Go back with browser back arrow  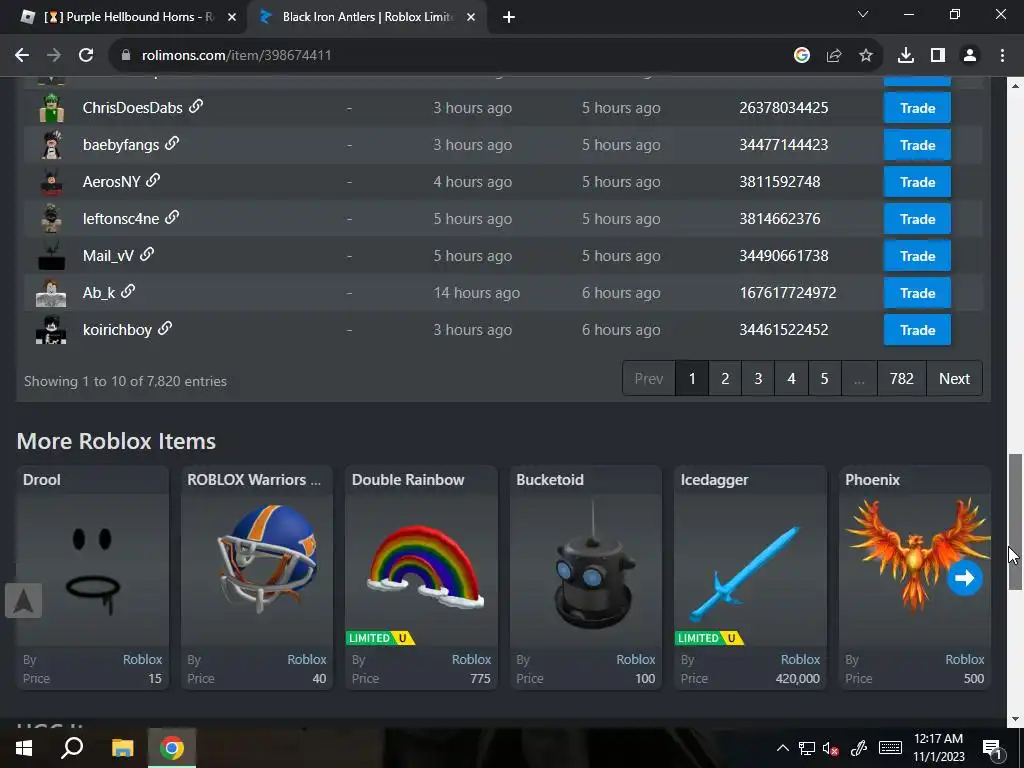[22, 56]
